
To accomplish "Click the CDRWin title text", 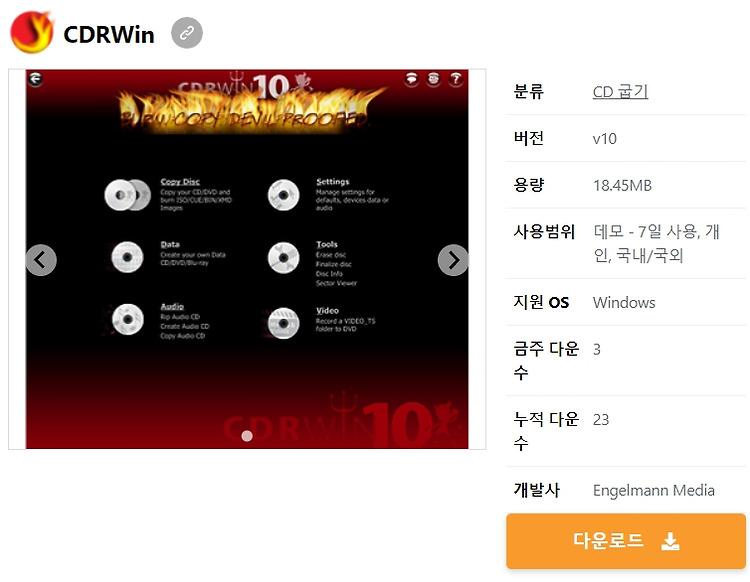I will [x=109, y=34].
